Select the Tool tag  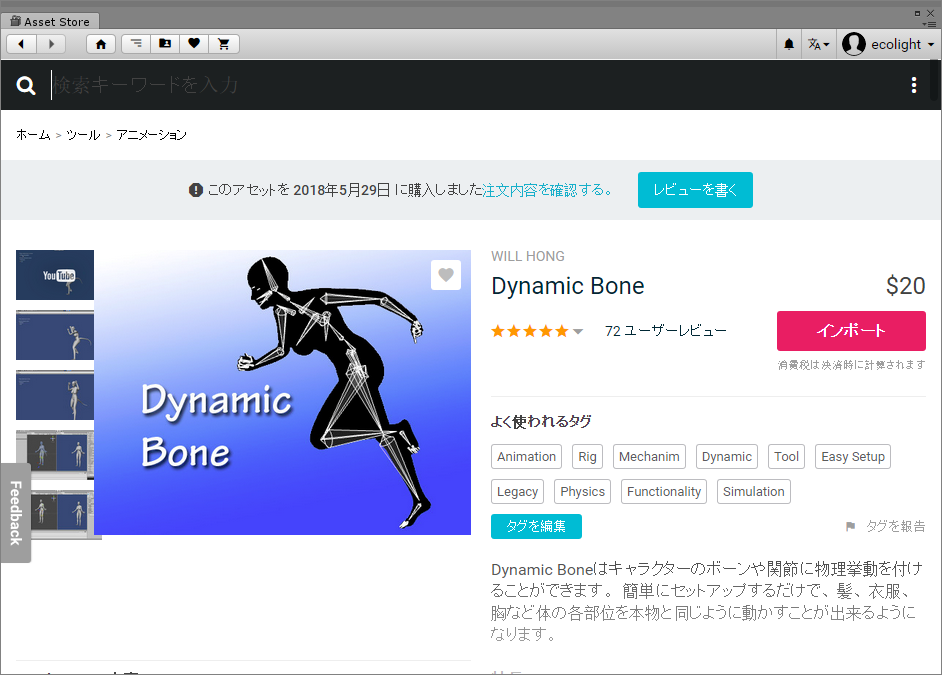click(786, 456)
